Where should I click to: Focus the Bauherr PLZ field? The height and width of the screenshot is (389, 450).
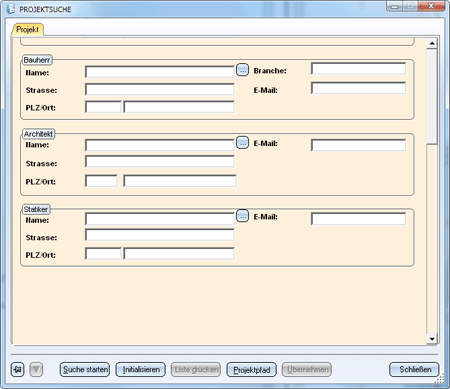tap(103, 107)
